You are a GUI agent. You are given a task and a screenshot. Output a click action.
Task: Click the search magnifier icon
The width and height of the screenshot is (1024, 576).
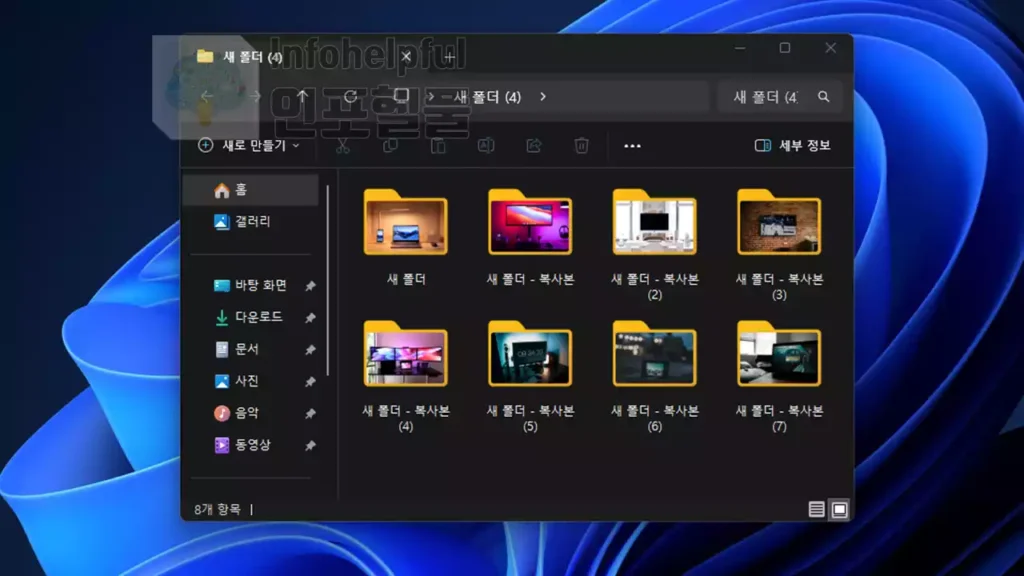(824, 97)
